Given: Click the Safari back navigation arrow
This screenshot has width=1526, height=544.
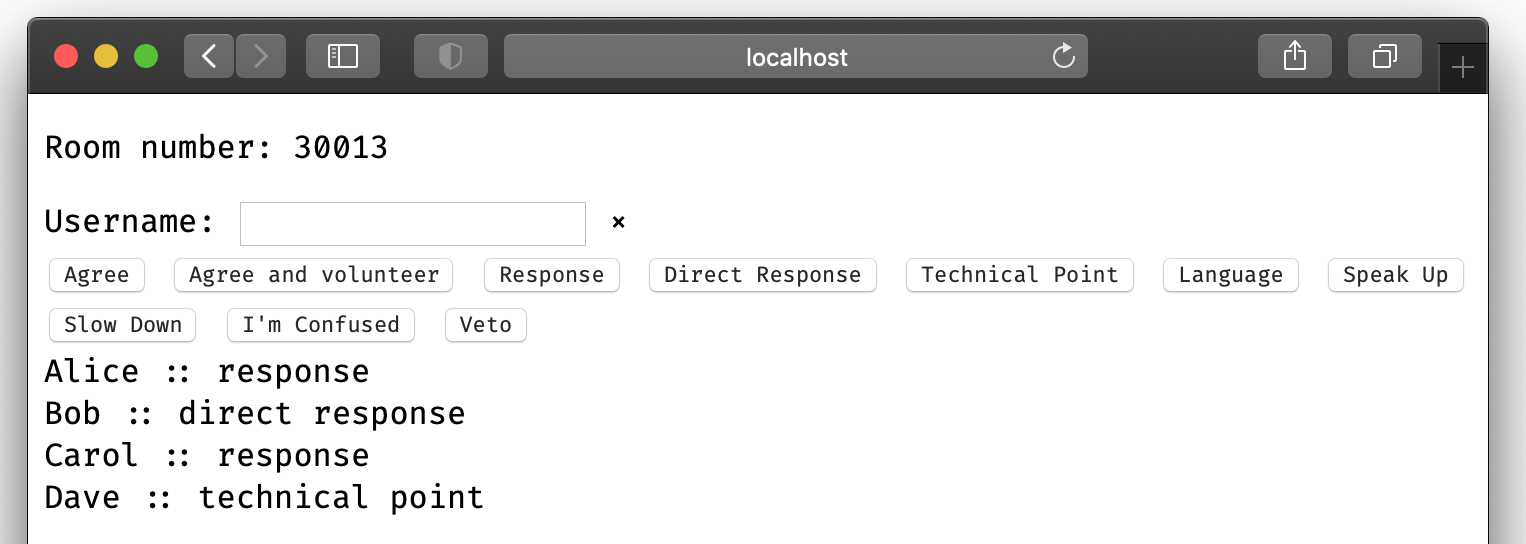Looking at the screenshot, I should coord(209,56).
